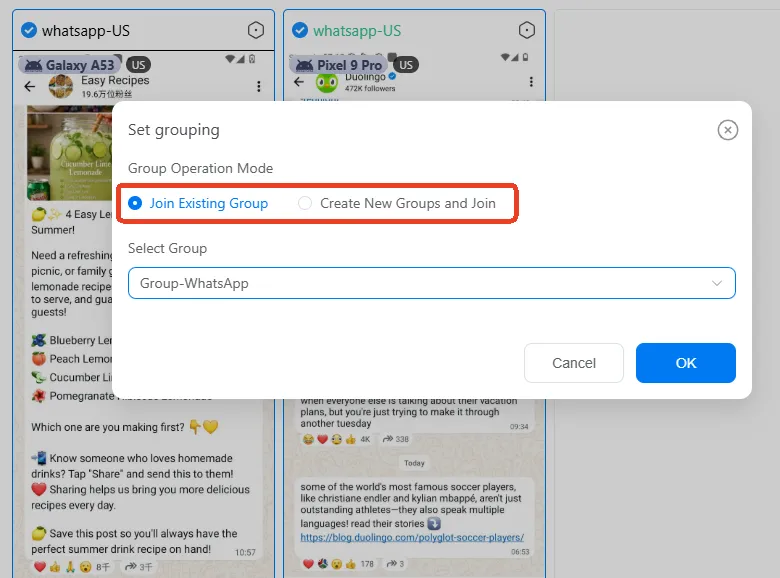Click the 472K followers text
This screenshot has width=780, height=578.
pos(370,89)
